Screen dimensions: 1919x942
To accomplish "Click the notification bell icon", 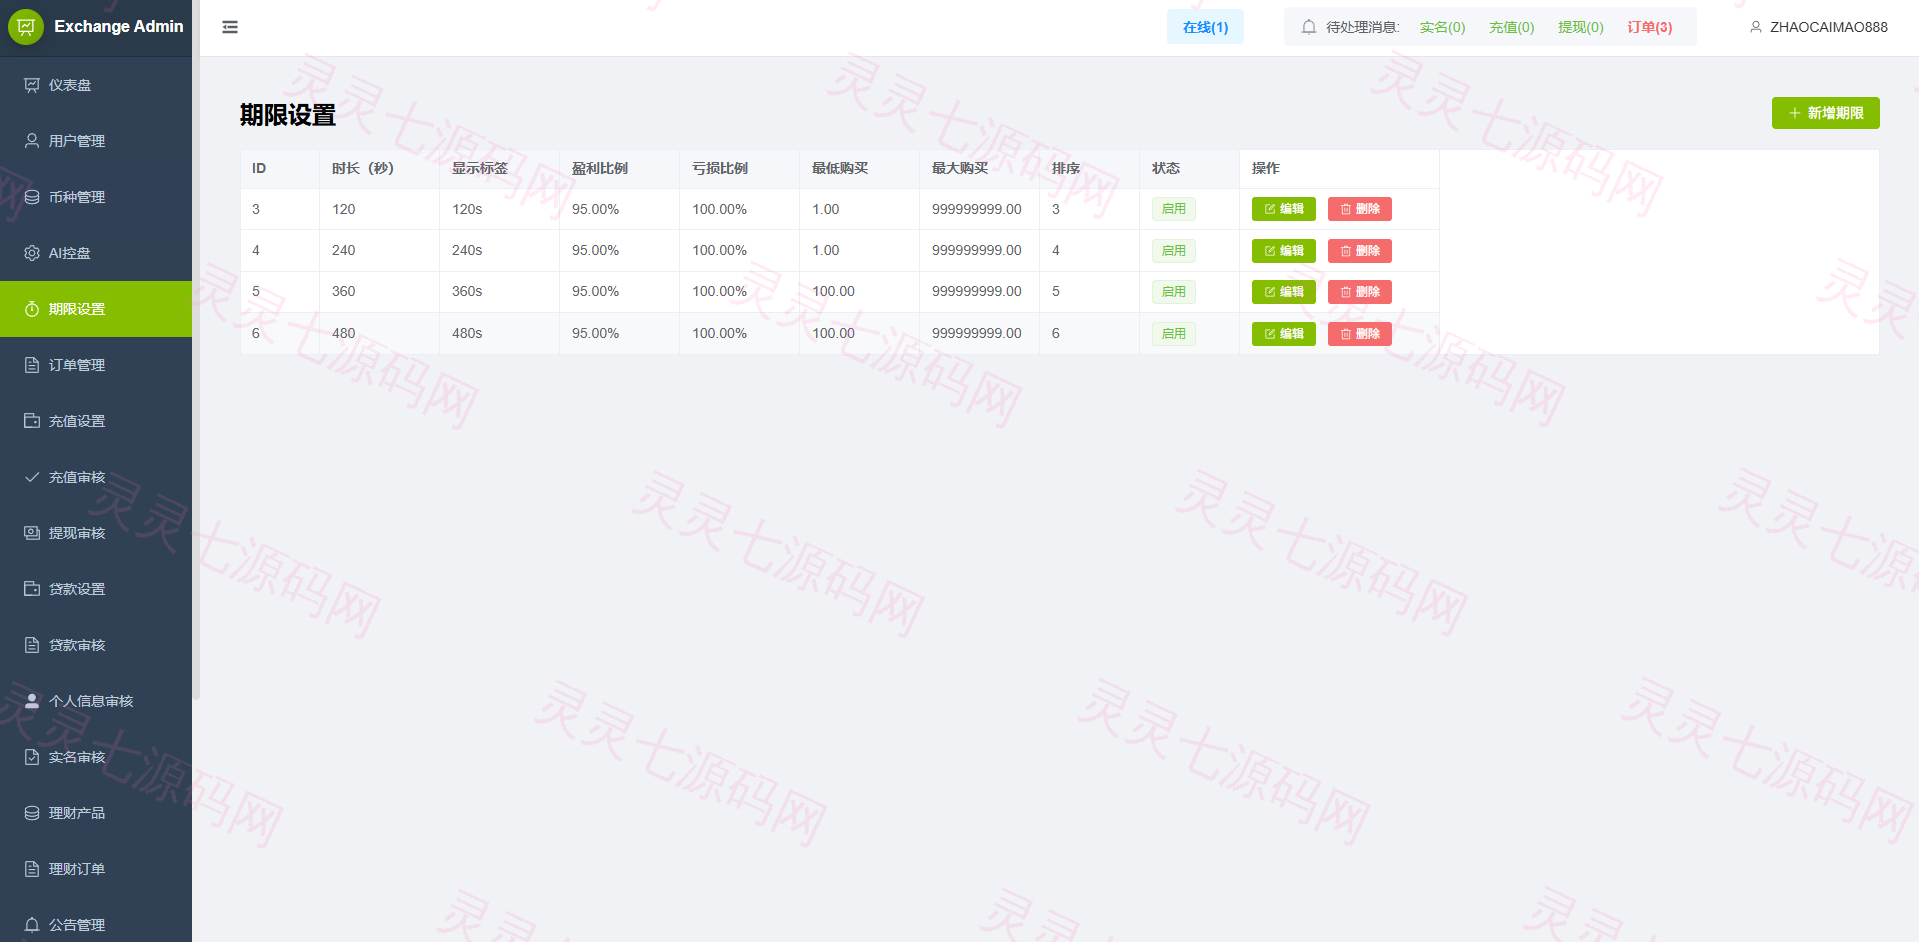I will pyautogui.click(x=1308, y=27).
